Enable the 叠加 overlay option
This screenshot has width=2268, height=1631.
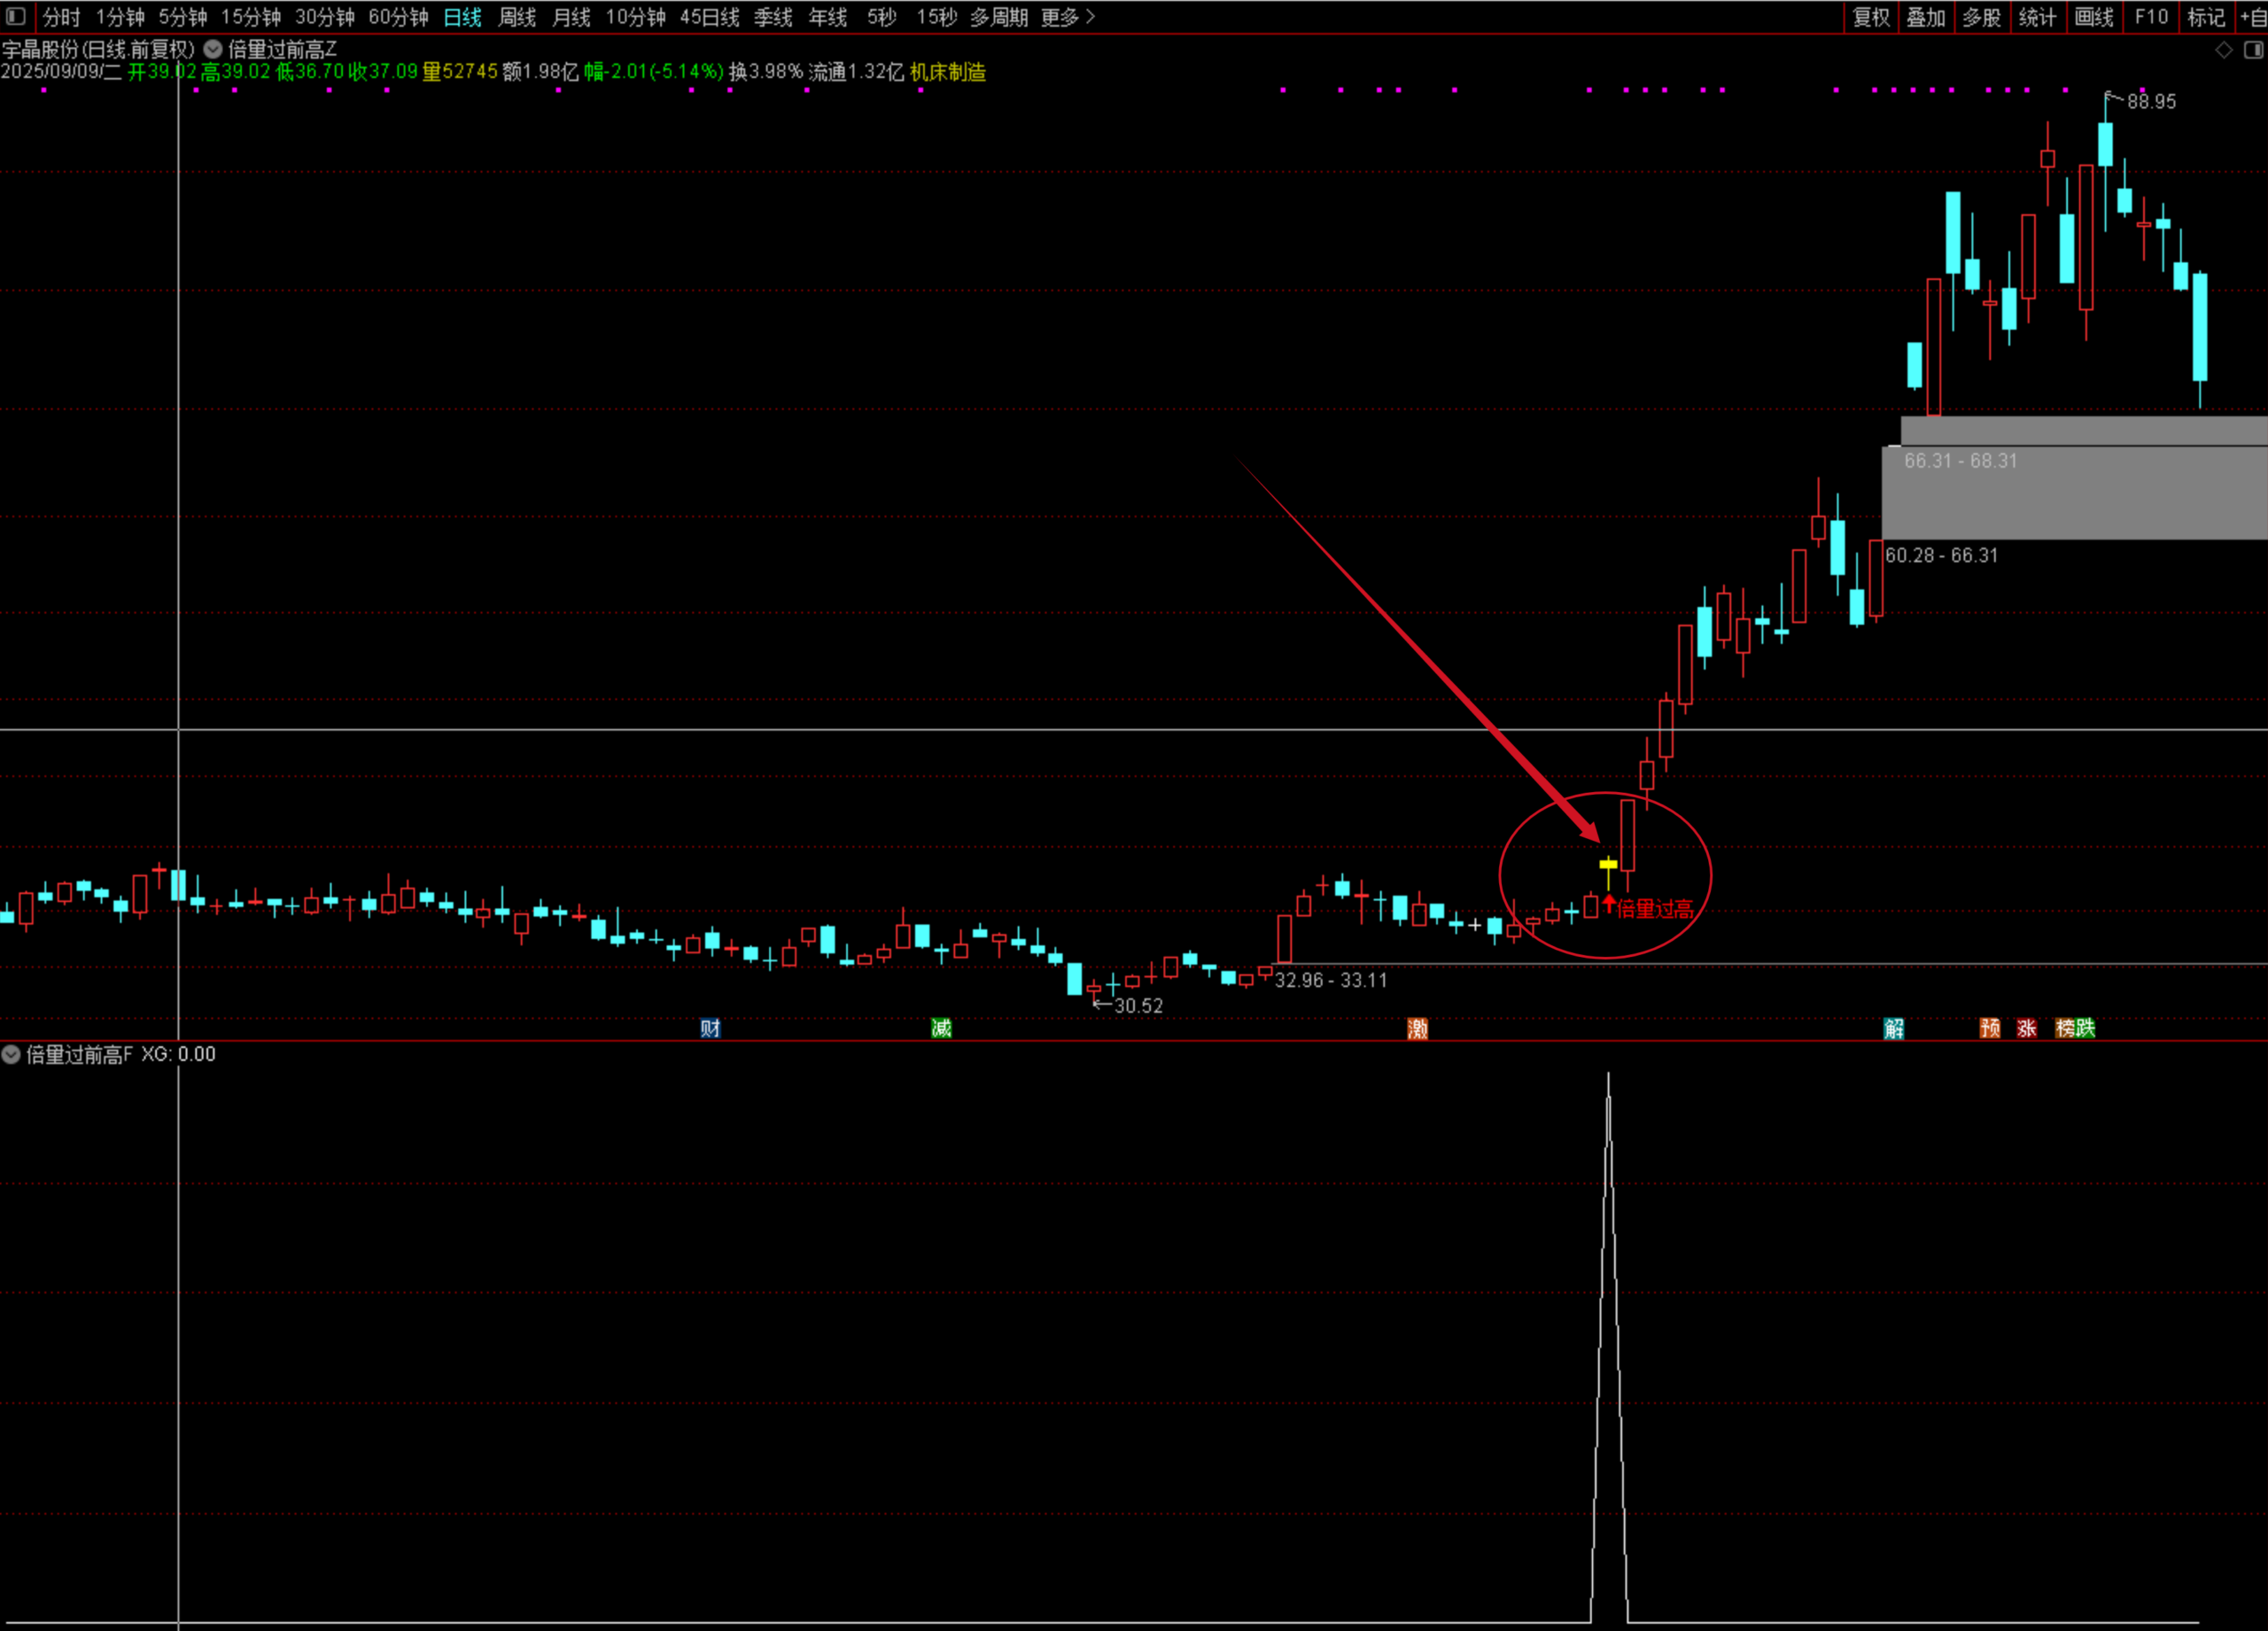point(1925,17)
